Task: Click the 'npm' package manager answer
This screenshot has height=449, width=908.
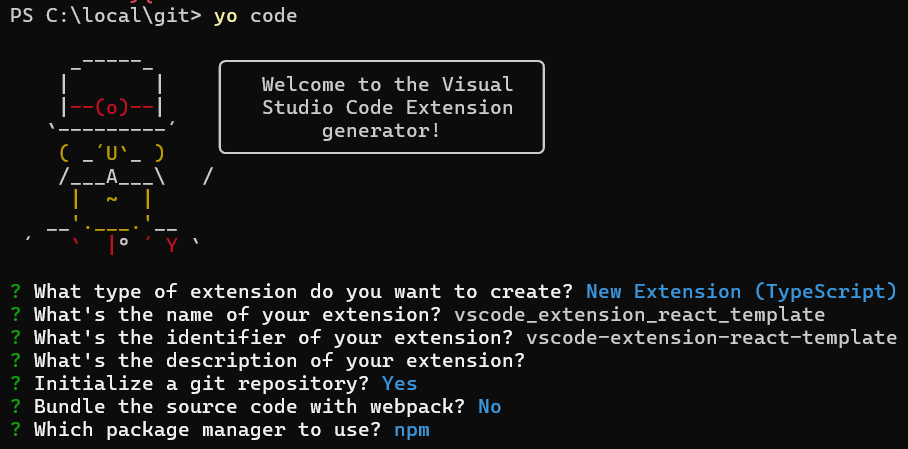Action: point(412,430)
